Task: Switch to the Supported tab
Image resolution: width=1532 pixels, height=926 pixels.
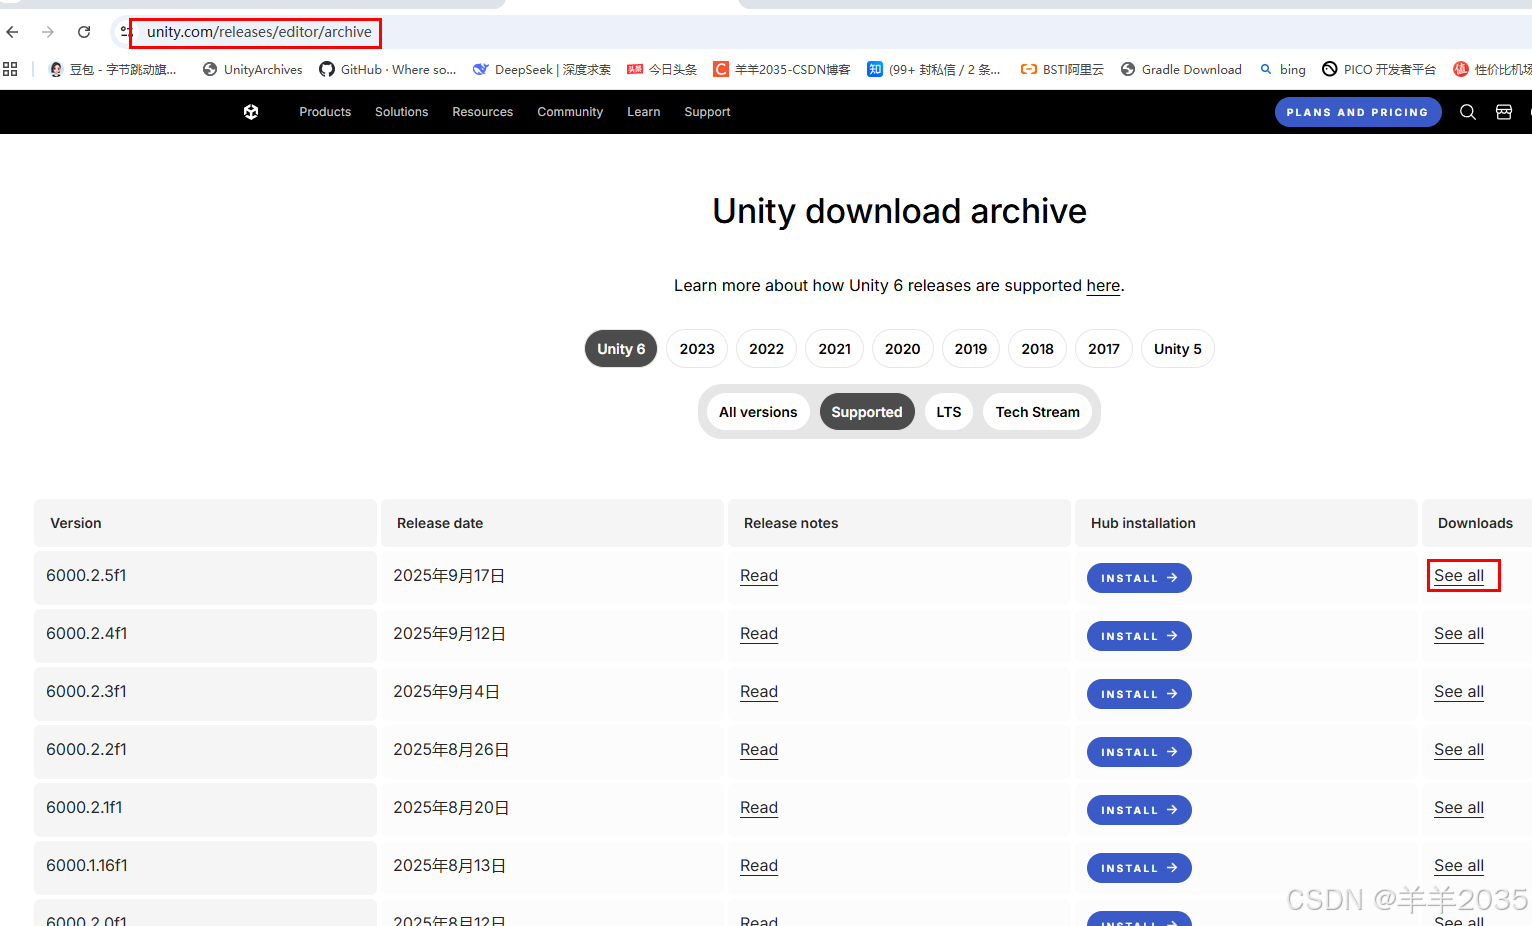Action: point(867,412)
